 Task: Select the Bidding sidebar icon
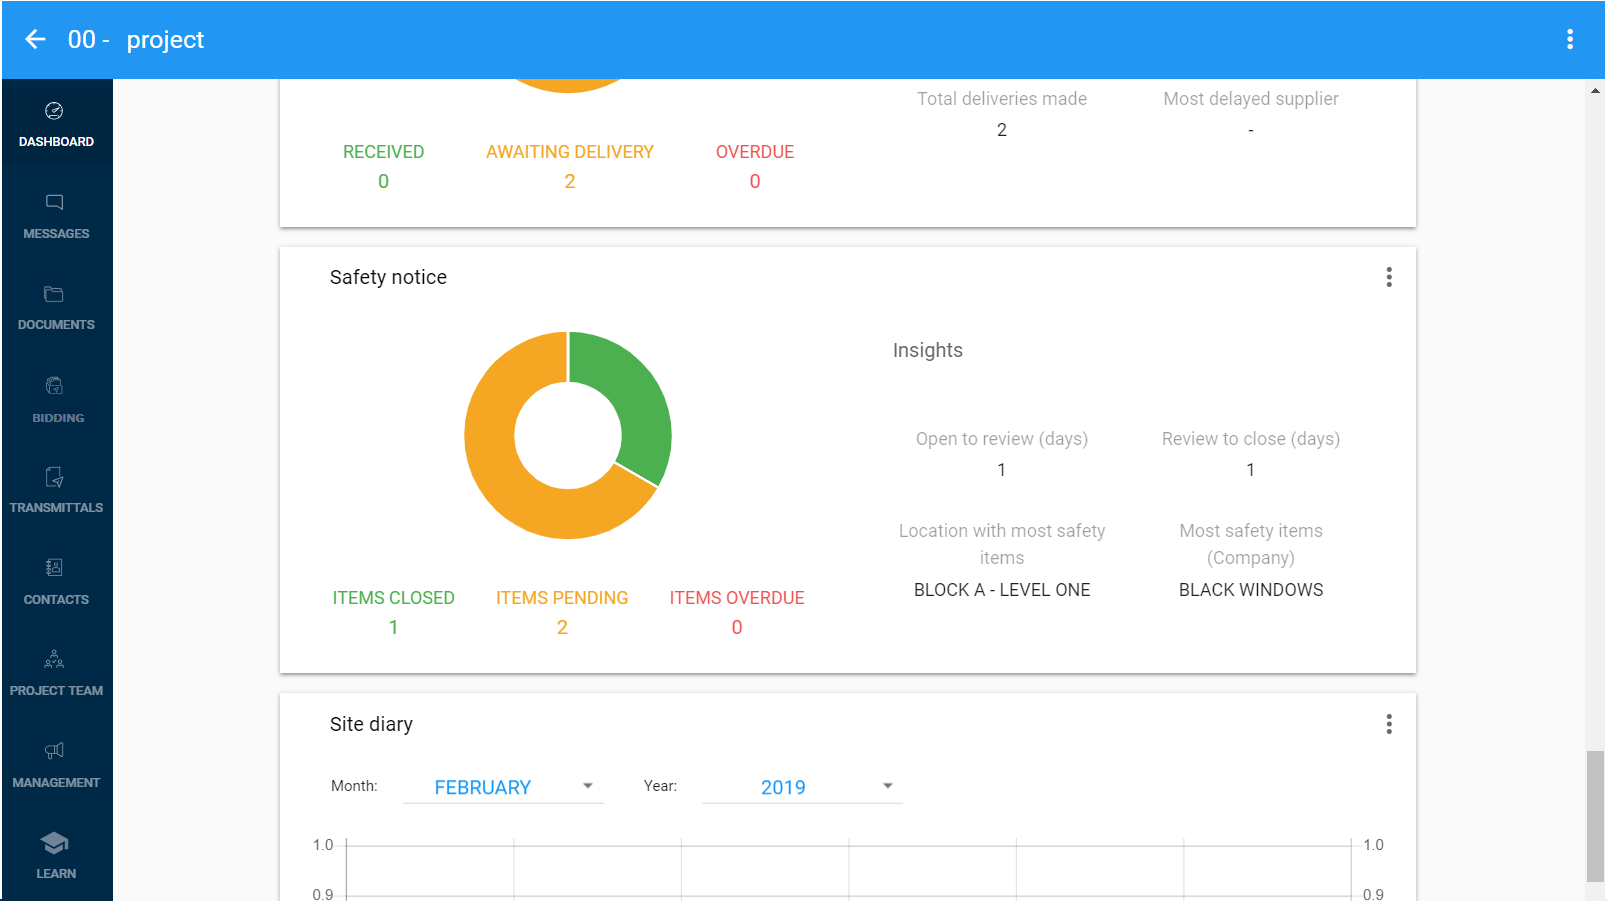point(56,398)
